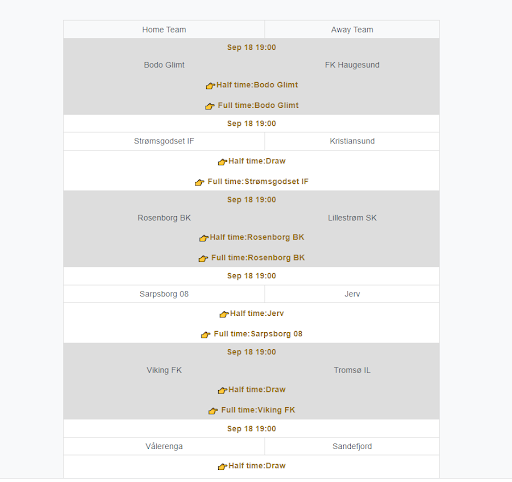Click the Strømsgodset IF team cell

click(x=164, y=141)
